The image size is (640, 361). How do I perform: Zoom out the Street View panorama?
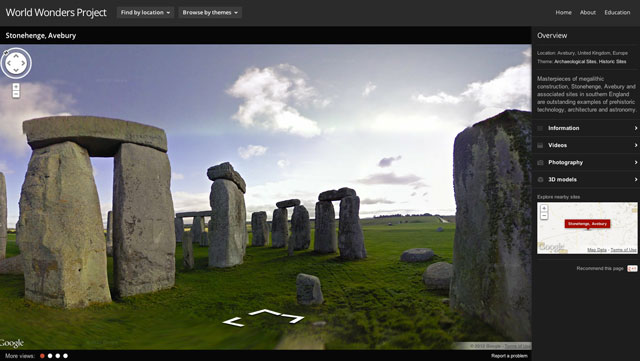coord(16,94)
